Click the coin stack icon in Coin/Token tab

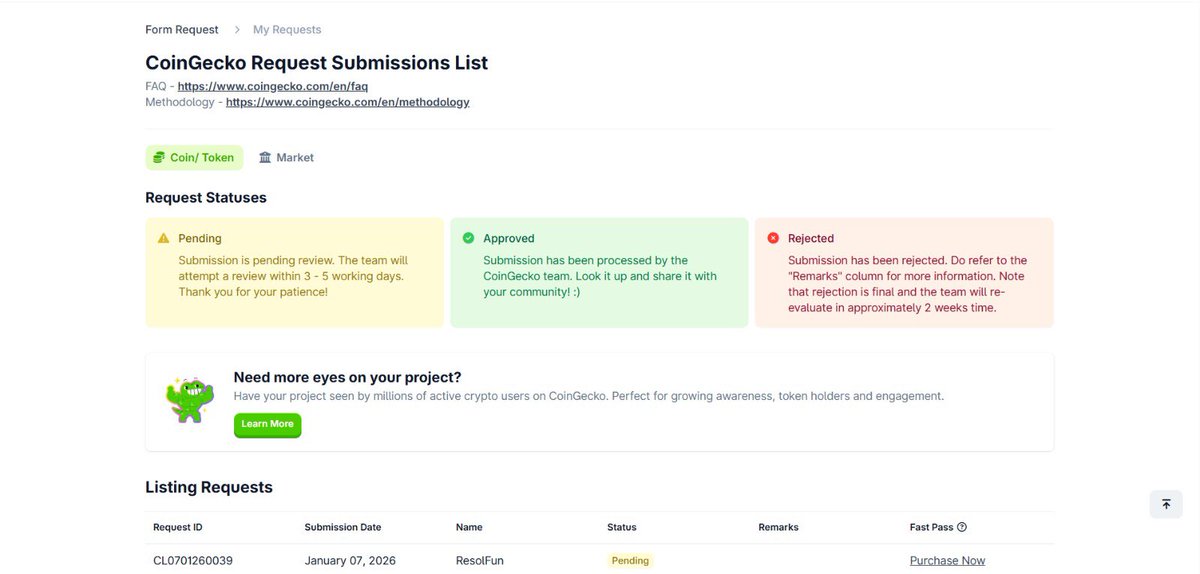click(159, 157)
